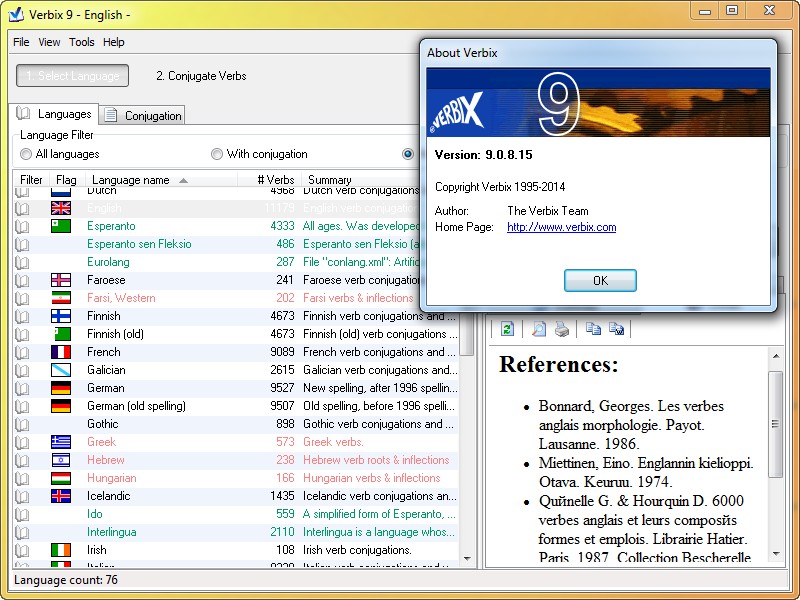Click the language list scrollbar thumb
Viewport: 800px width, 600px height.
tap(467, 334)
